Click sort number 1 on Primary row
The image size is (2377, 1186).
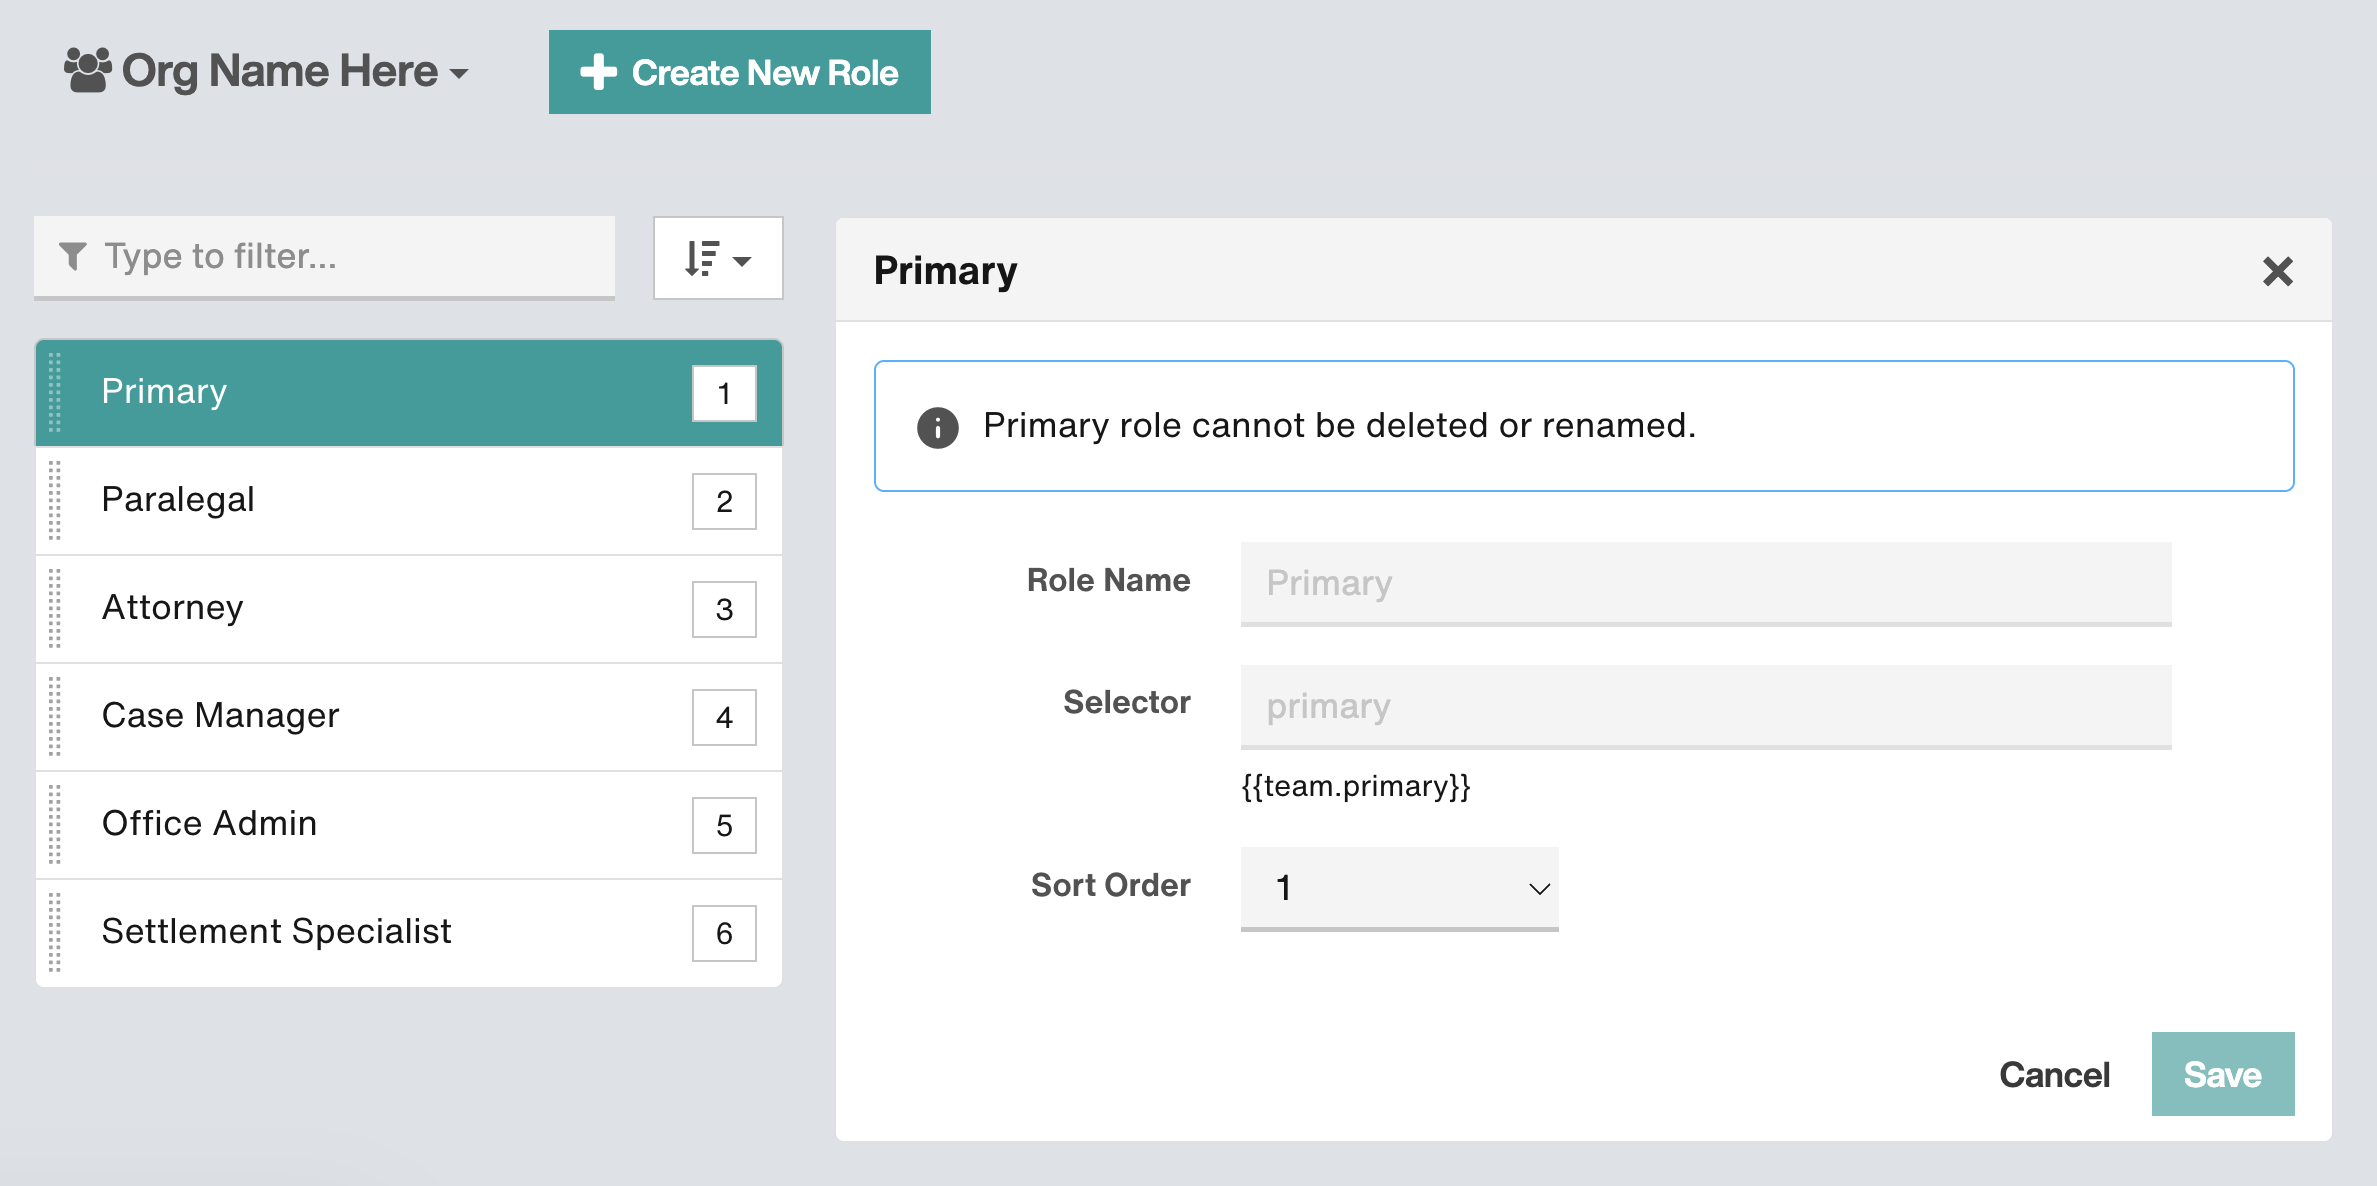point(724,394)
